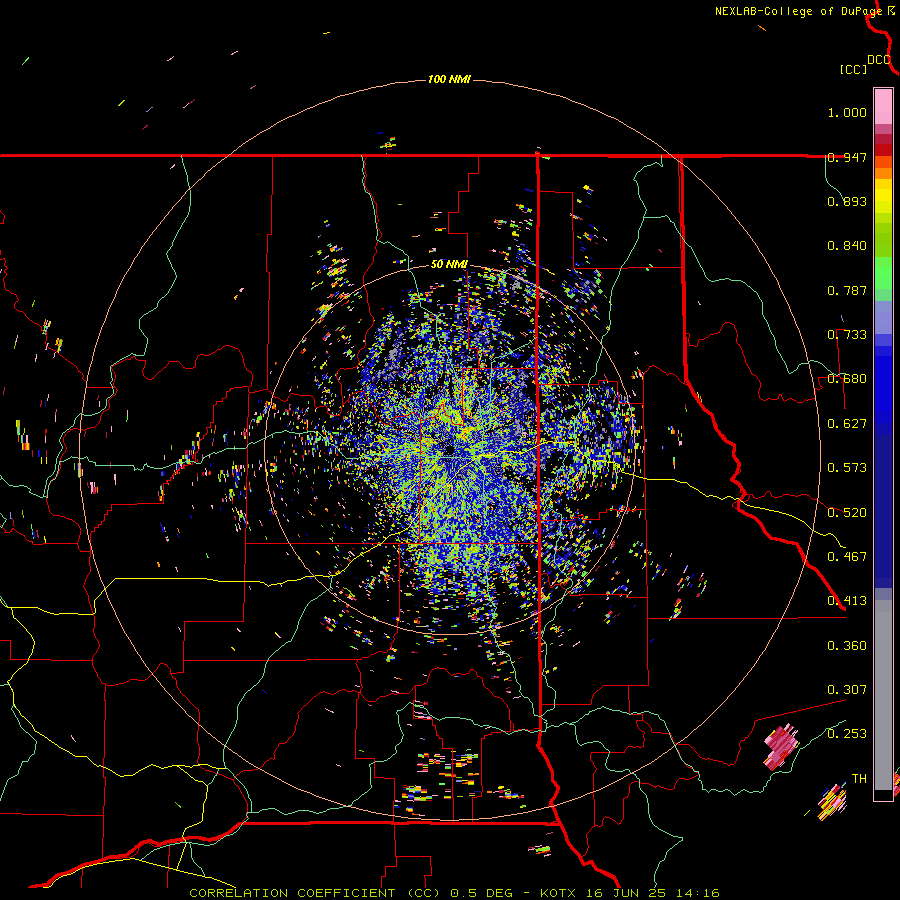Select the 0.893 scale value

(x=847, y=201)
